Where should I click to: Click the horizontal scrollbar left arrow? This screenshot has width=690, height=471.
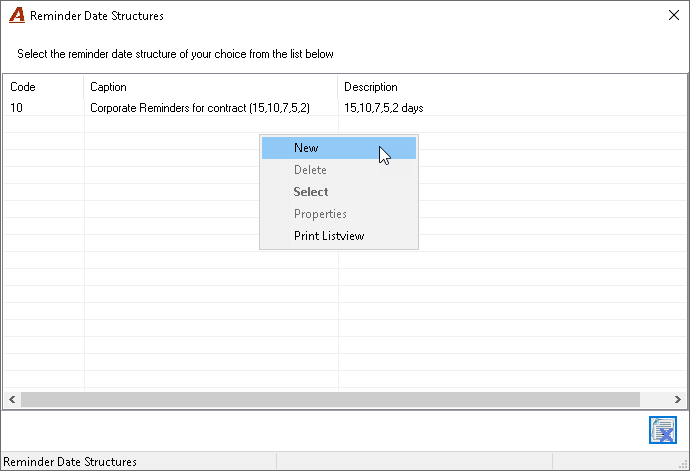pyautogui.click(x=12, y=400)
